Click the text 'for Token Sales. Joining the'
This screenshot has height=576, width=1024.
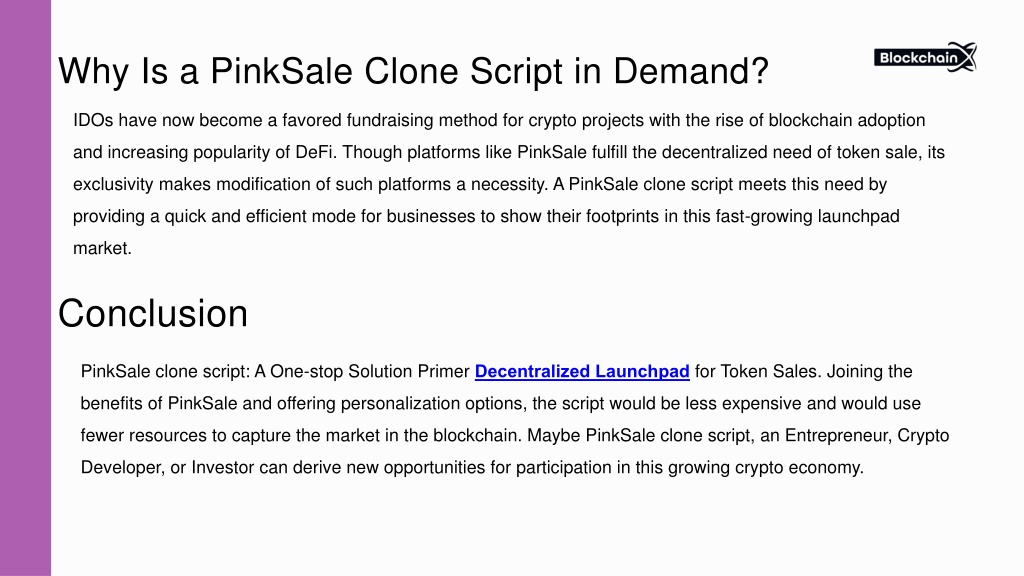click(x=803, y=372)
